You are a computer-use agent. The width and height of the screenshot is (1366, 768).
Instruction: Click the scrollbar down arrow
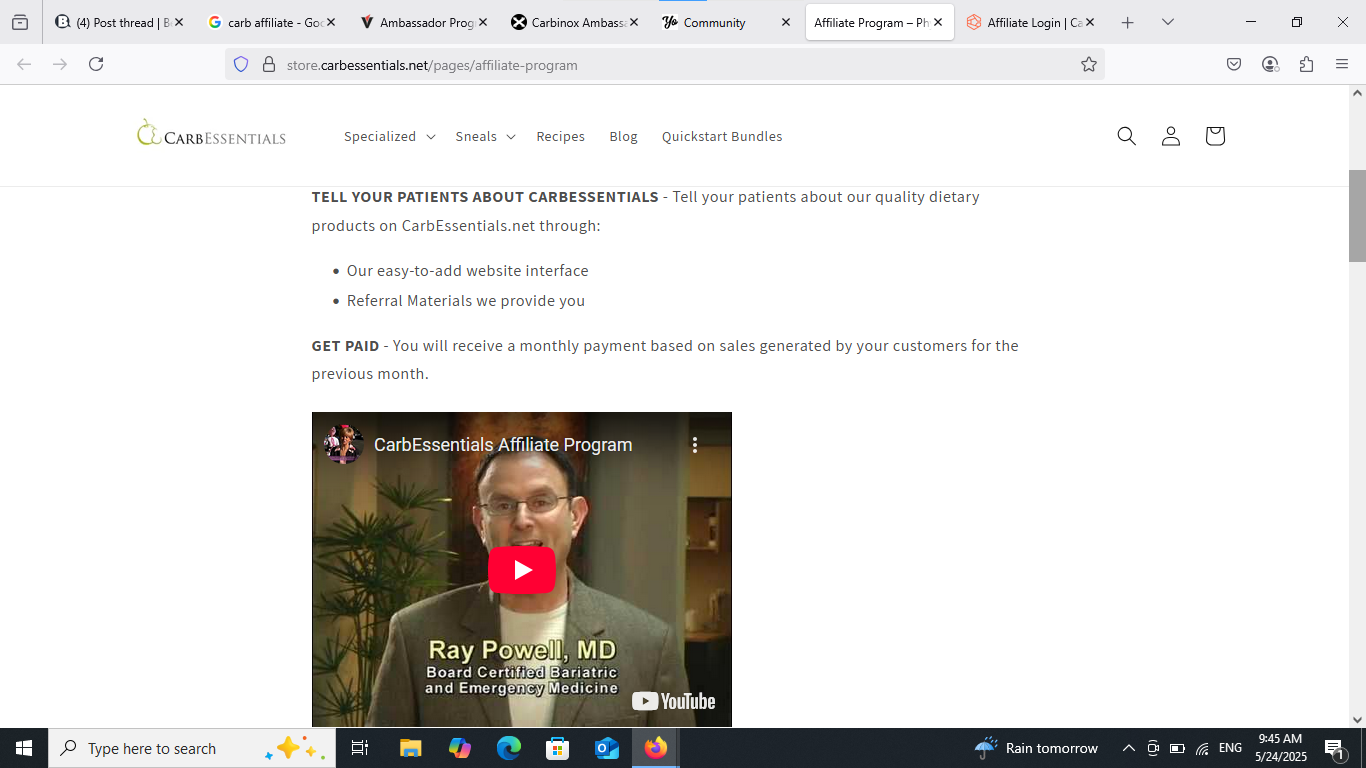(1357, 719)
